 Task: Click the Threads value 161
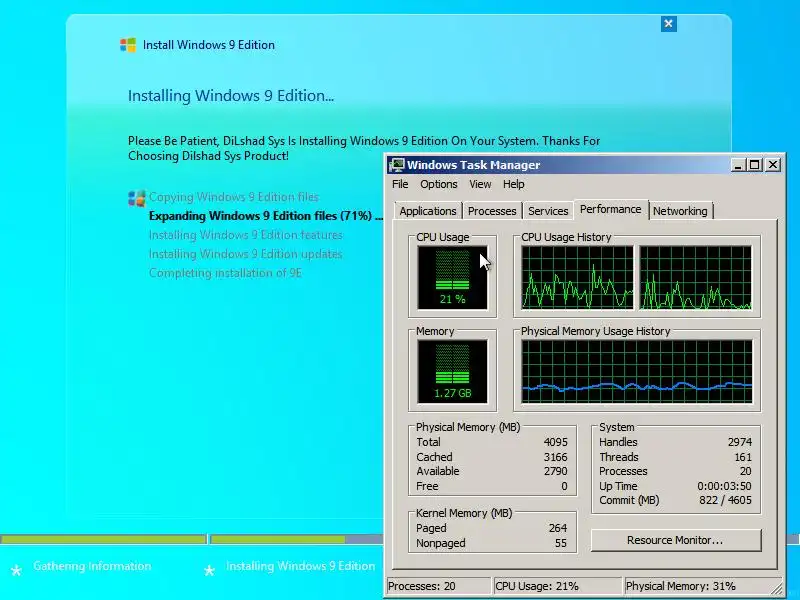(x=743, y=457)
